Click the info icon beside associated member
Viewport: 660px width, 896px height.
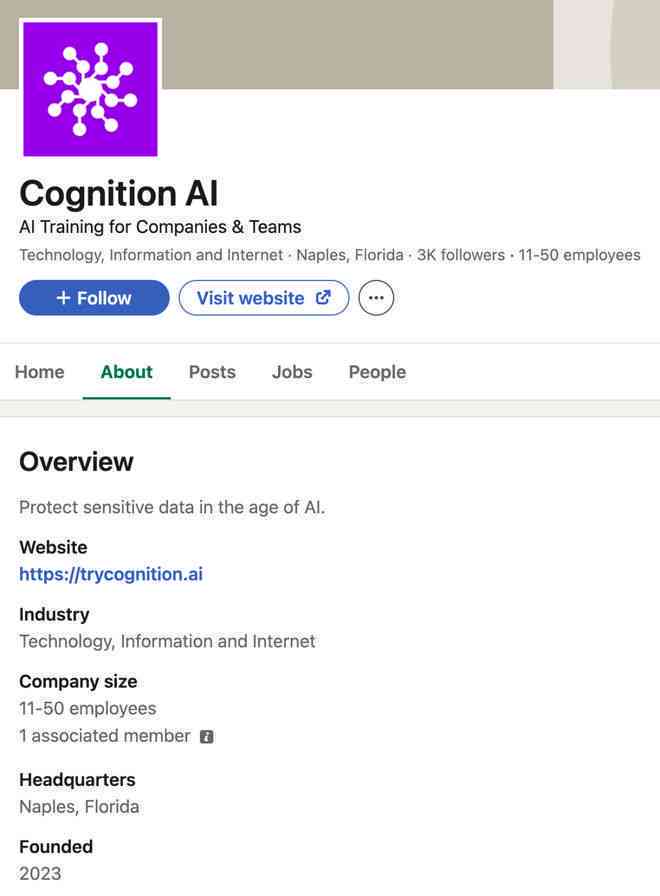click(x=207, y=737)
